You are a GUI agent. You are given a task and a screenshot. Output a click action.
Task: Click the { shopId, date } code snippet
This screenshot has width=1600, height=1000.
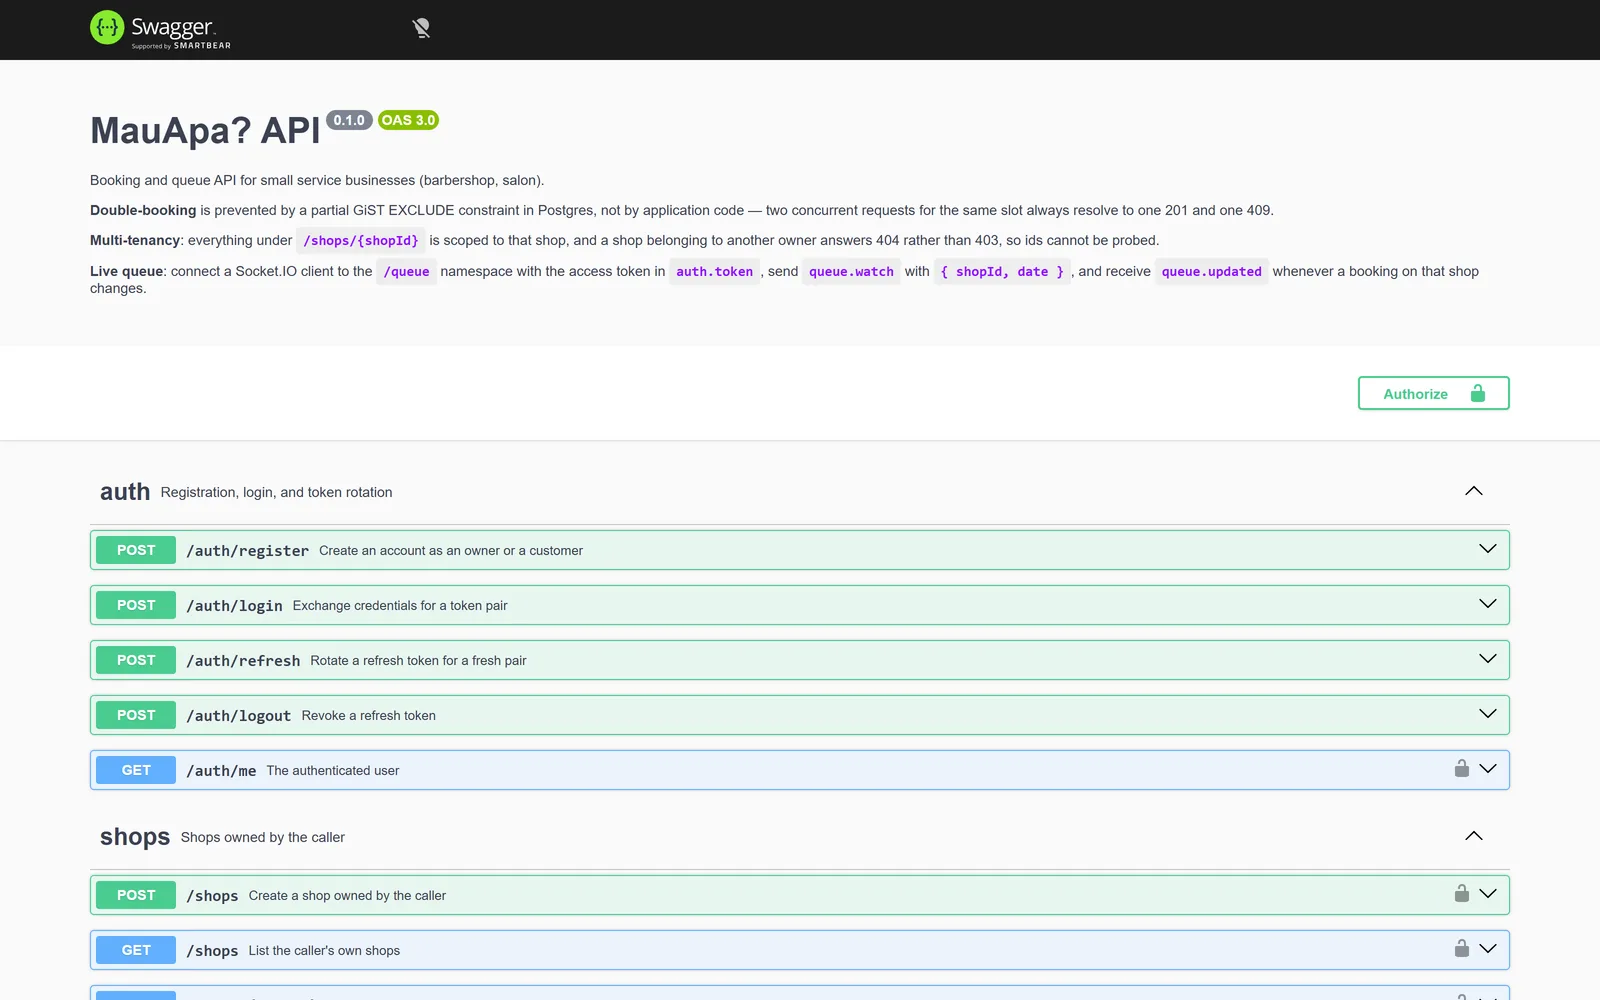click(x=1002, y=272)
